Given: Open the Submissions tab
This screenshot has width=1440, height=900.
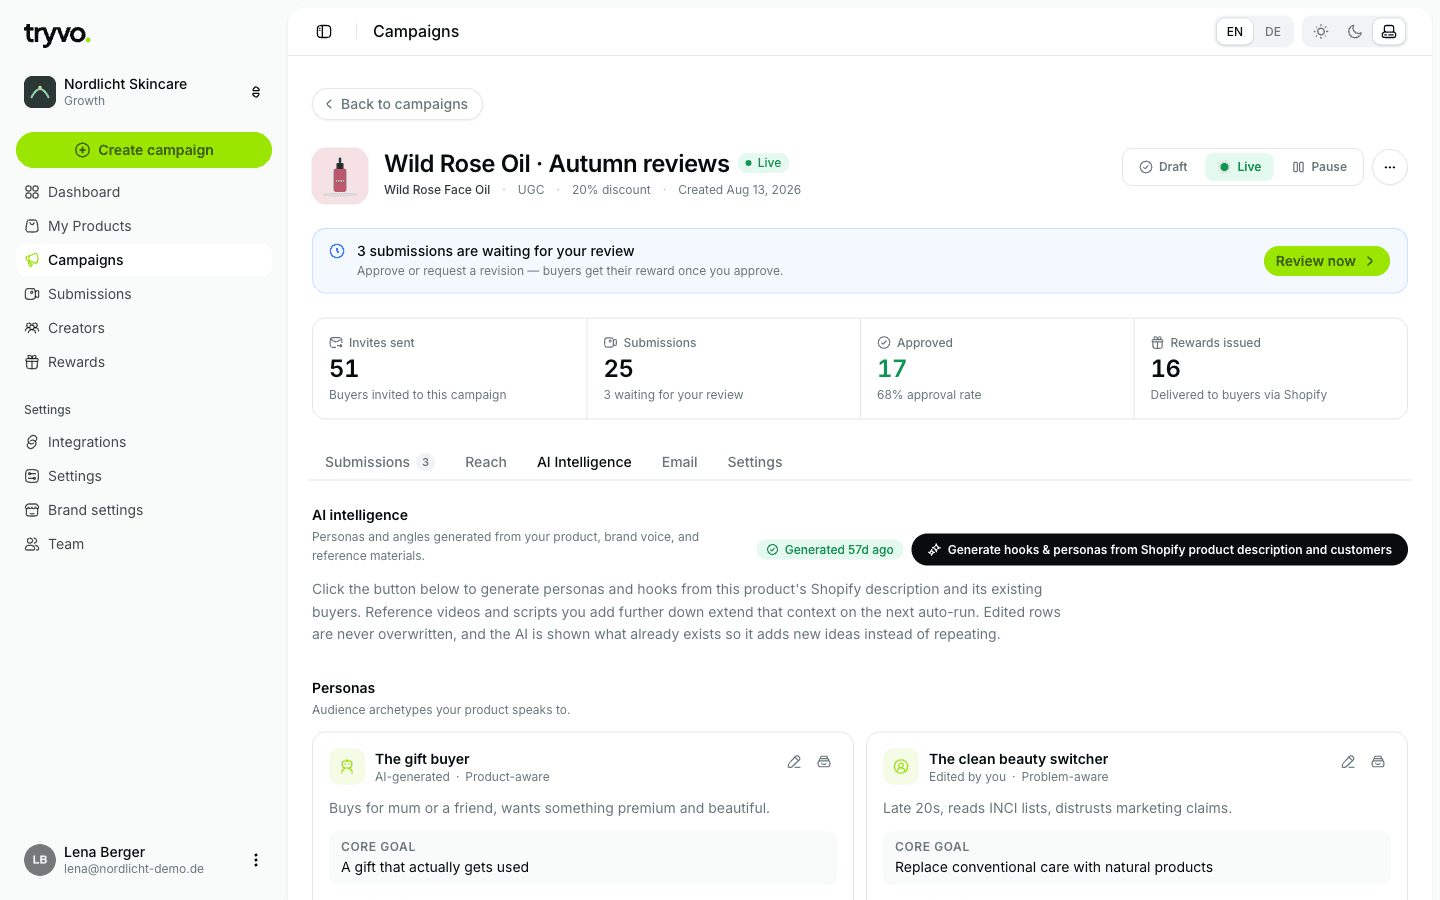Looking at the screenshot, I should (x=379, y=462).
